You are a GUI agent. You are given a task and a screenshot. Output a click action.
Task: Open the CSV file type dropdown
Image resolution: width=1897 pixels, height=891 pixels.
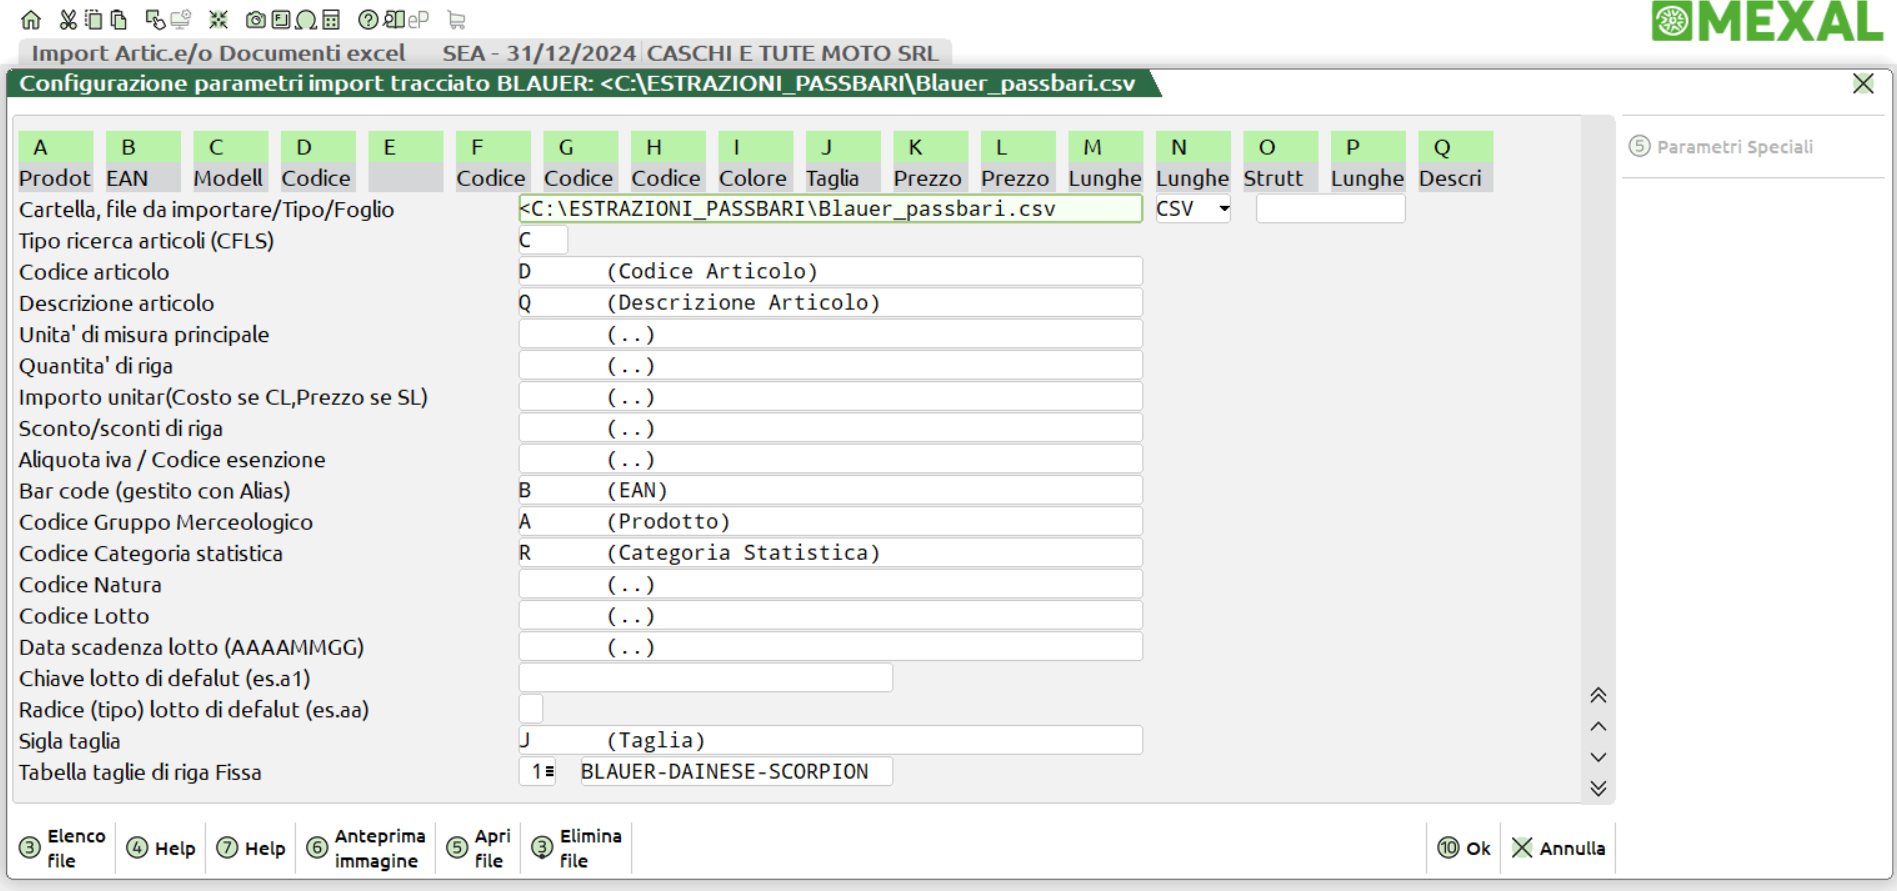(1223, 209)
